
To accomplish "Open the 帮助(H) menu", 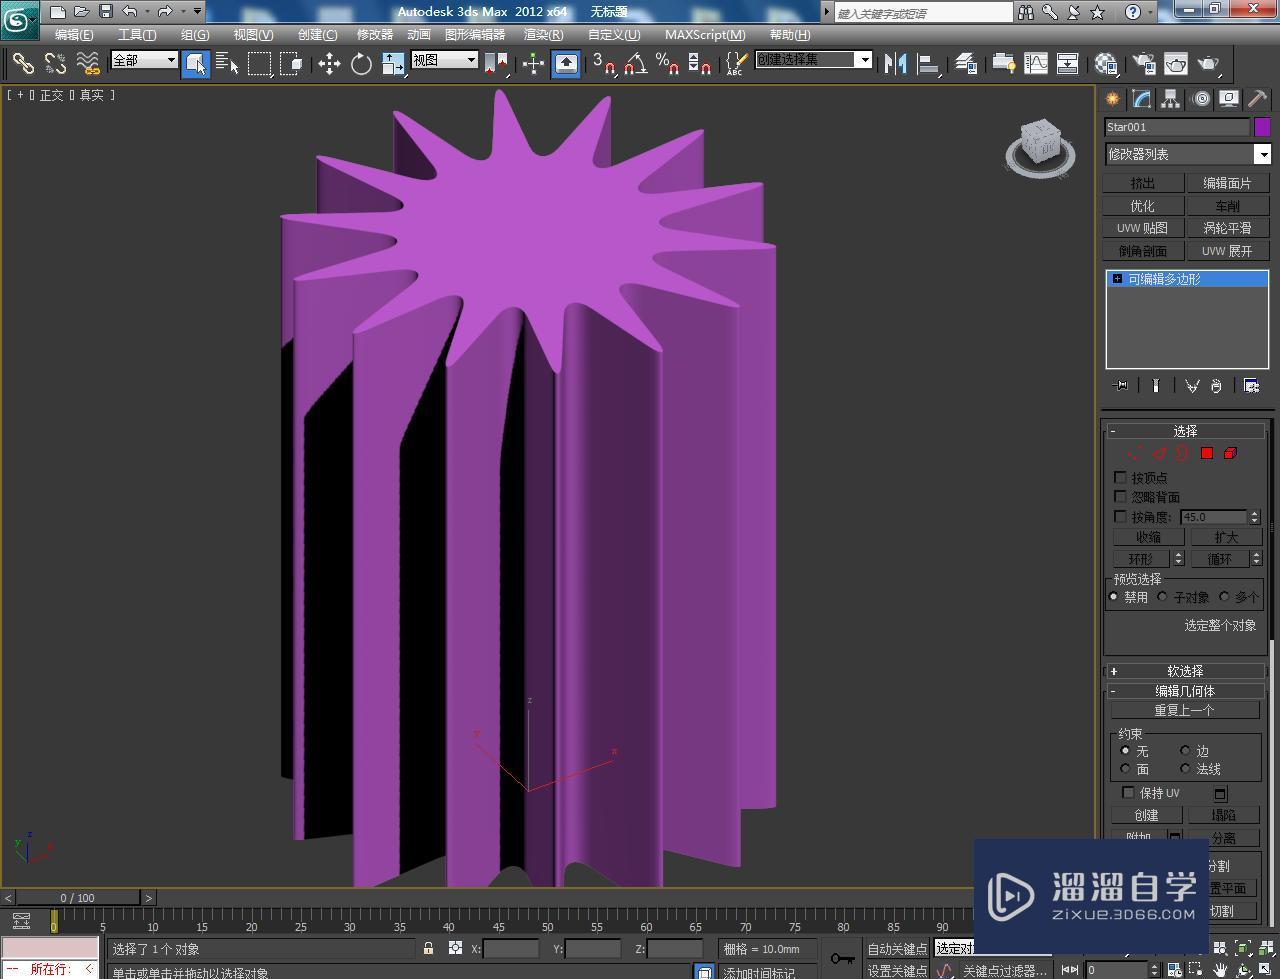I will [x=790, y=34].
